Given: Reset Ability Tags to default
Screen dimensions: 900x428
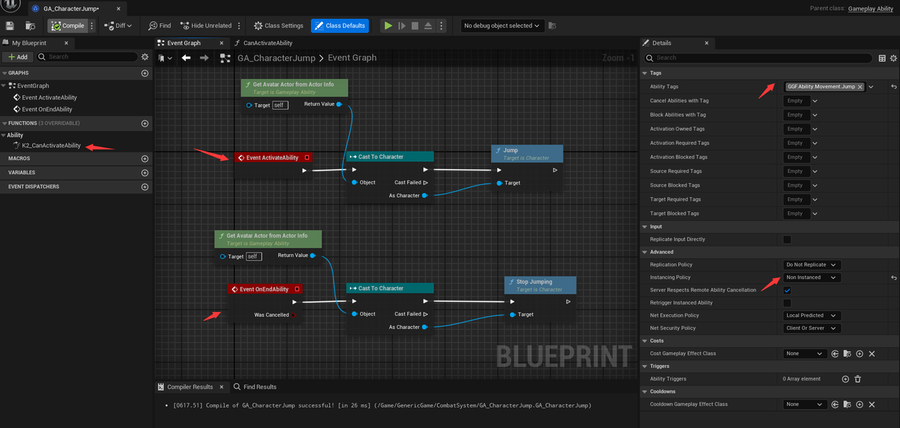Looking at the screenshot, I should coord(893,87).
